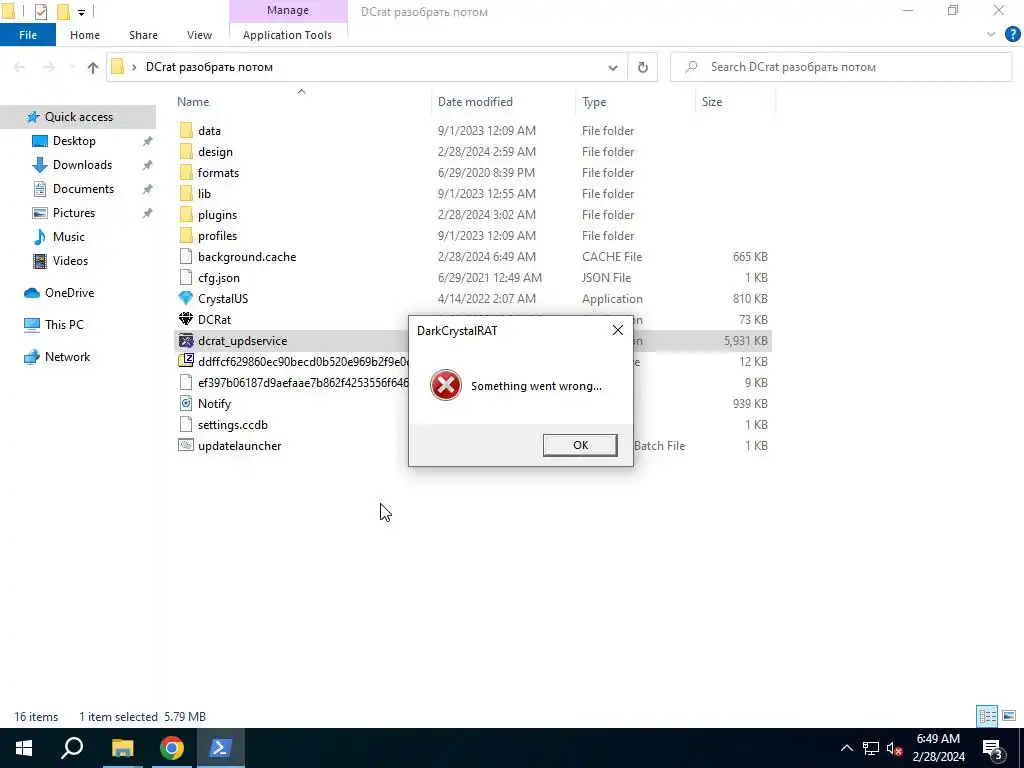Viewport: 1024px width, 768px height.
Task: Expand the ribbon with the chevron
Action: (x=991, y=35)
